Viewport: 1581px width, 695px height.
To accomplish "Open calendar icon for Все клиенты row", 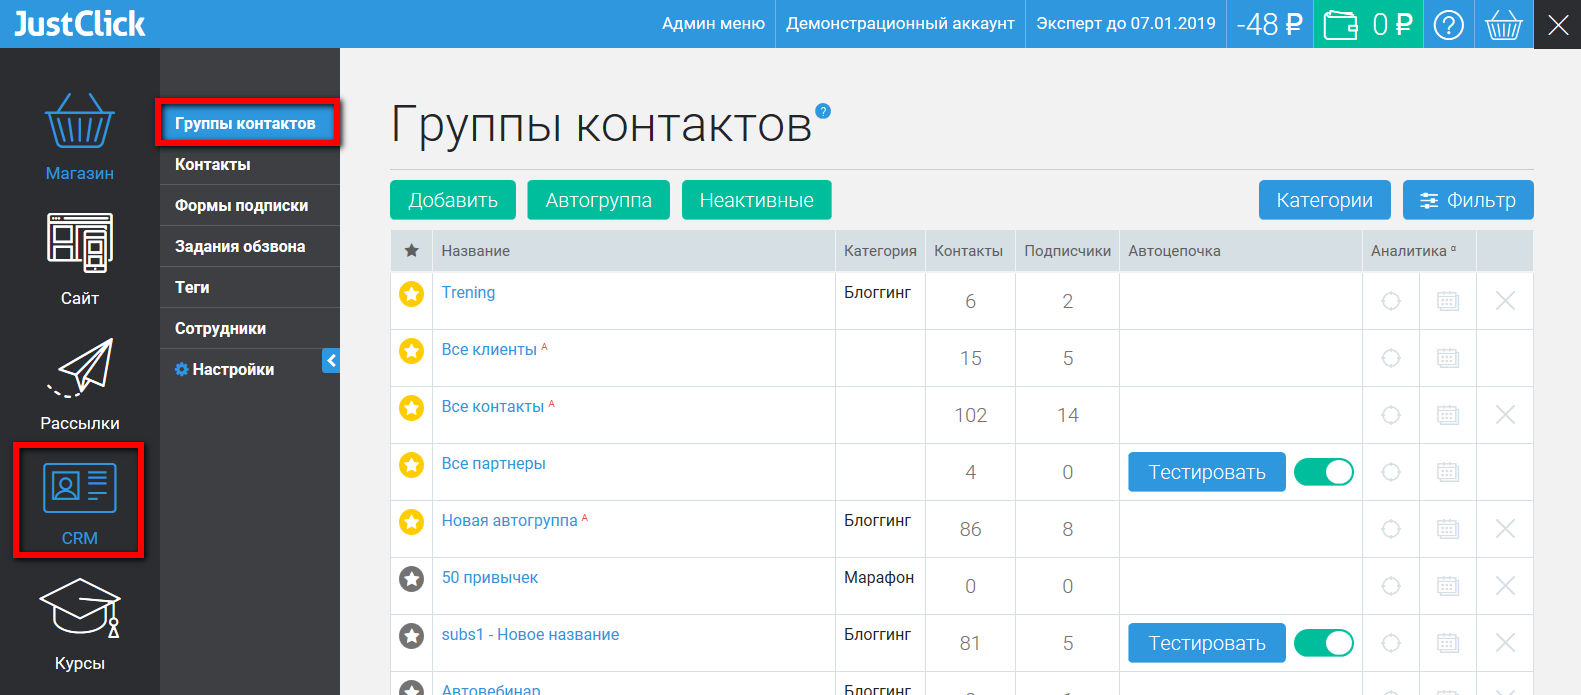I will point(1448,358).
